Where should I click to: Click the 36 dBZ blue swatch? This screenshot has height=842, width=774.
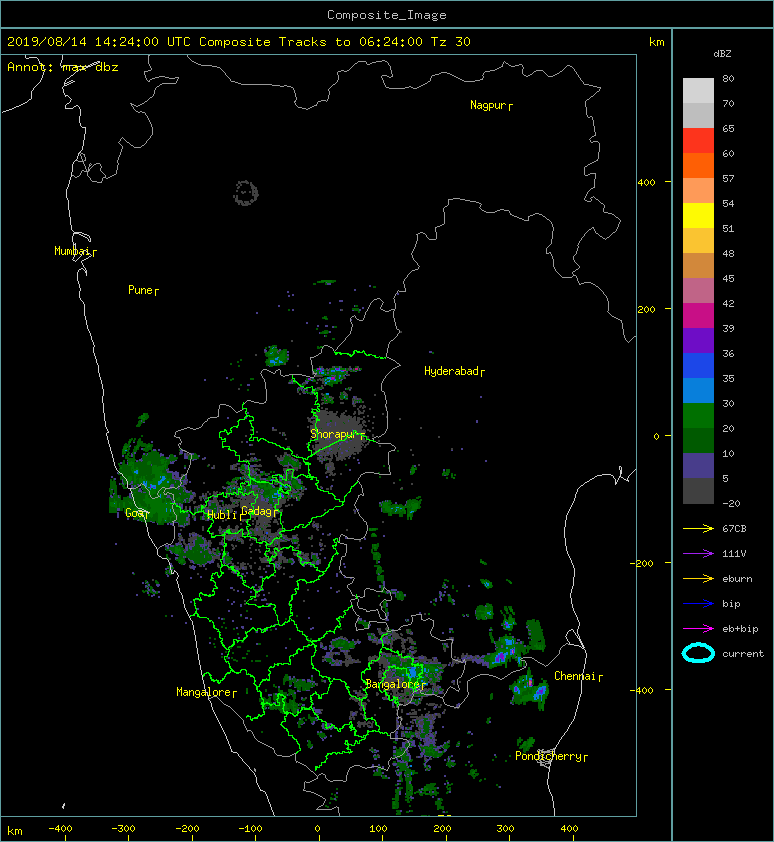pyautogui.click(x=698, y=365)
